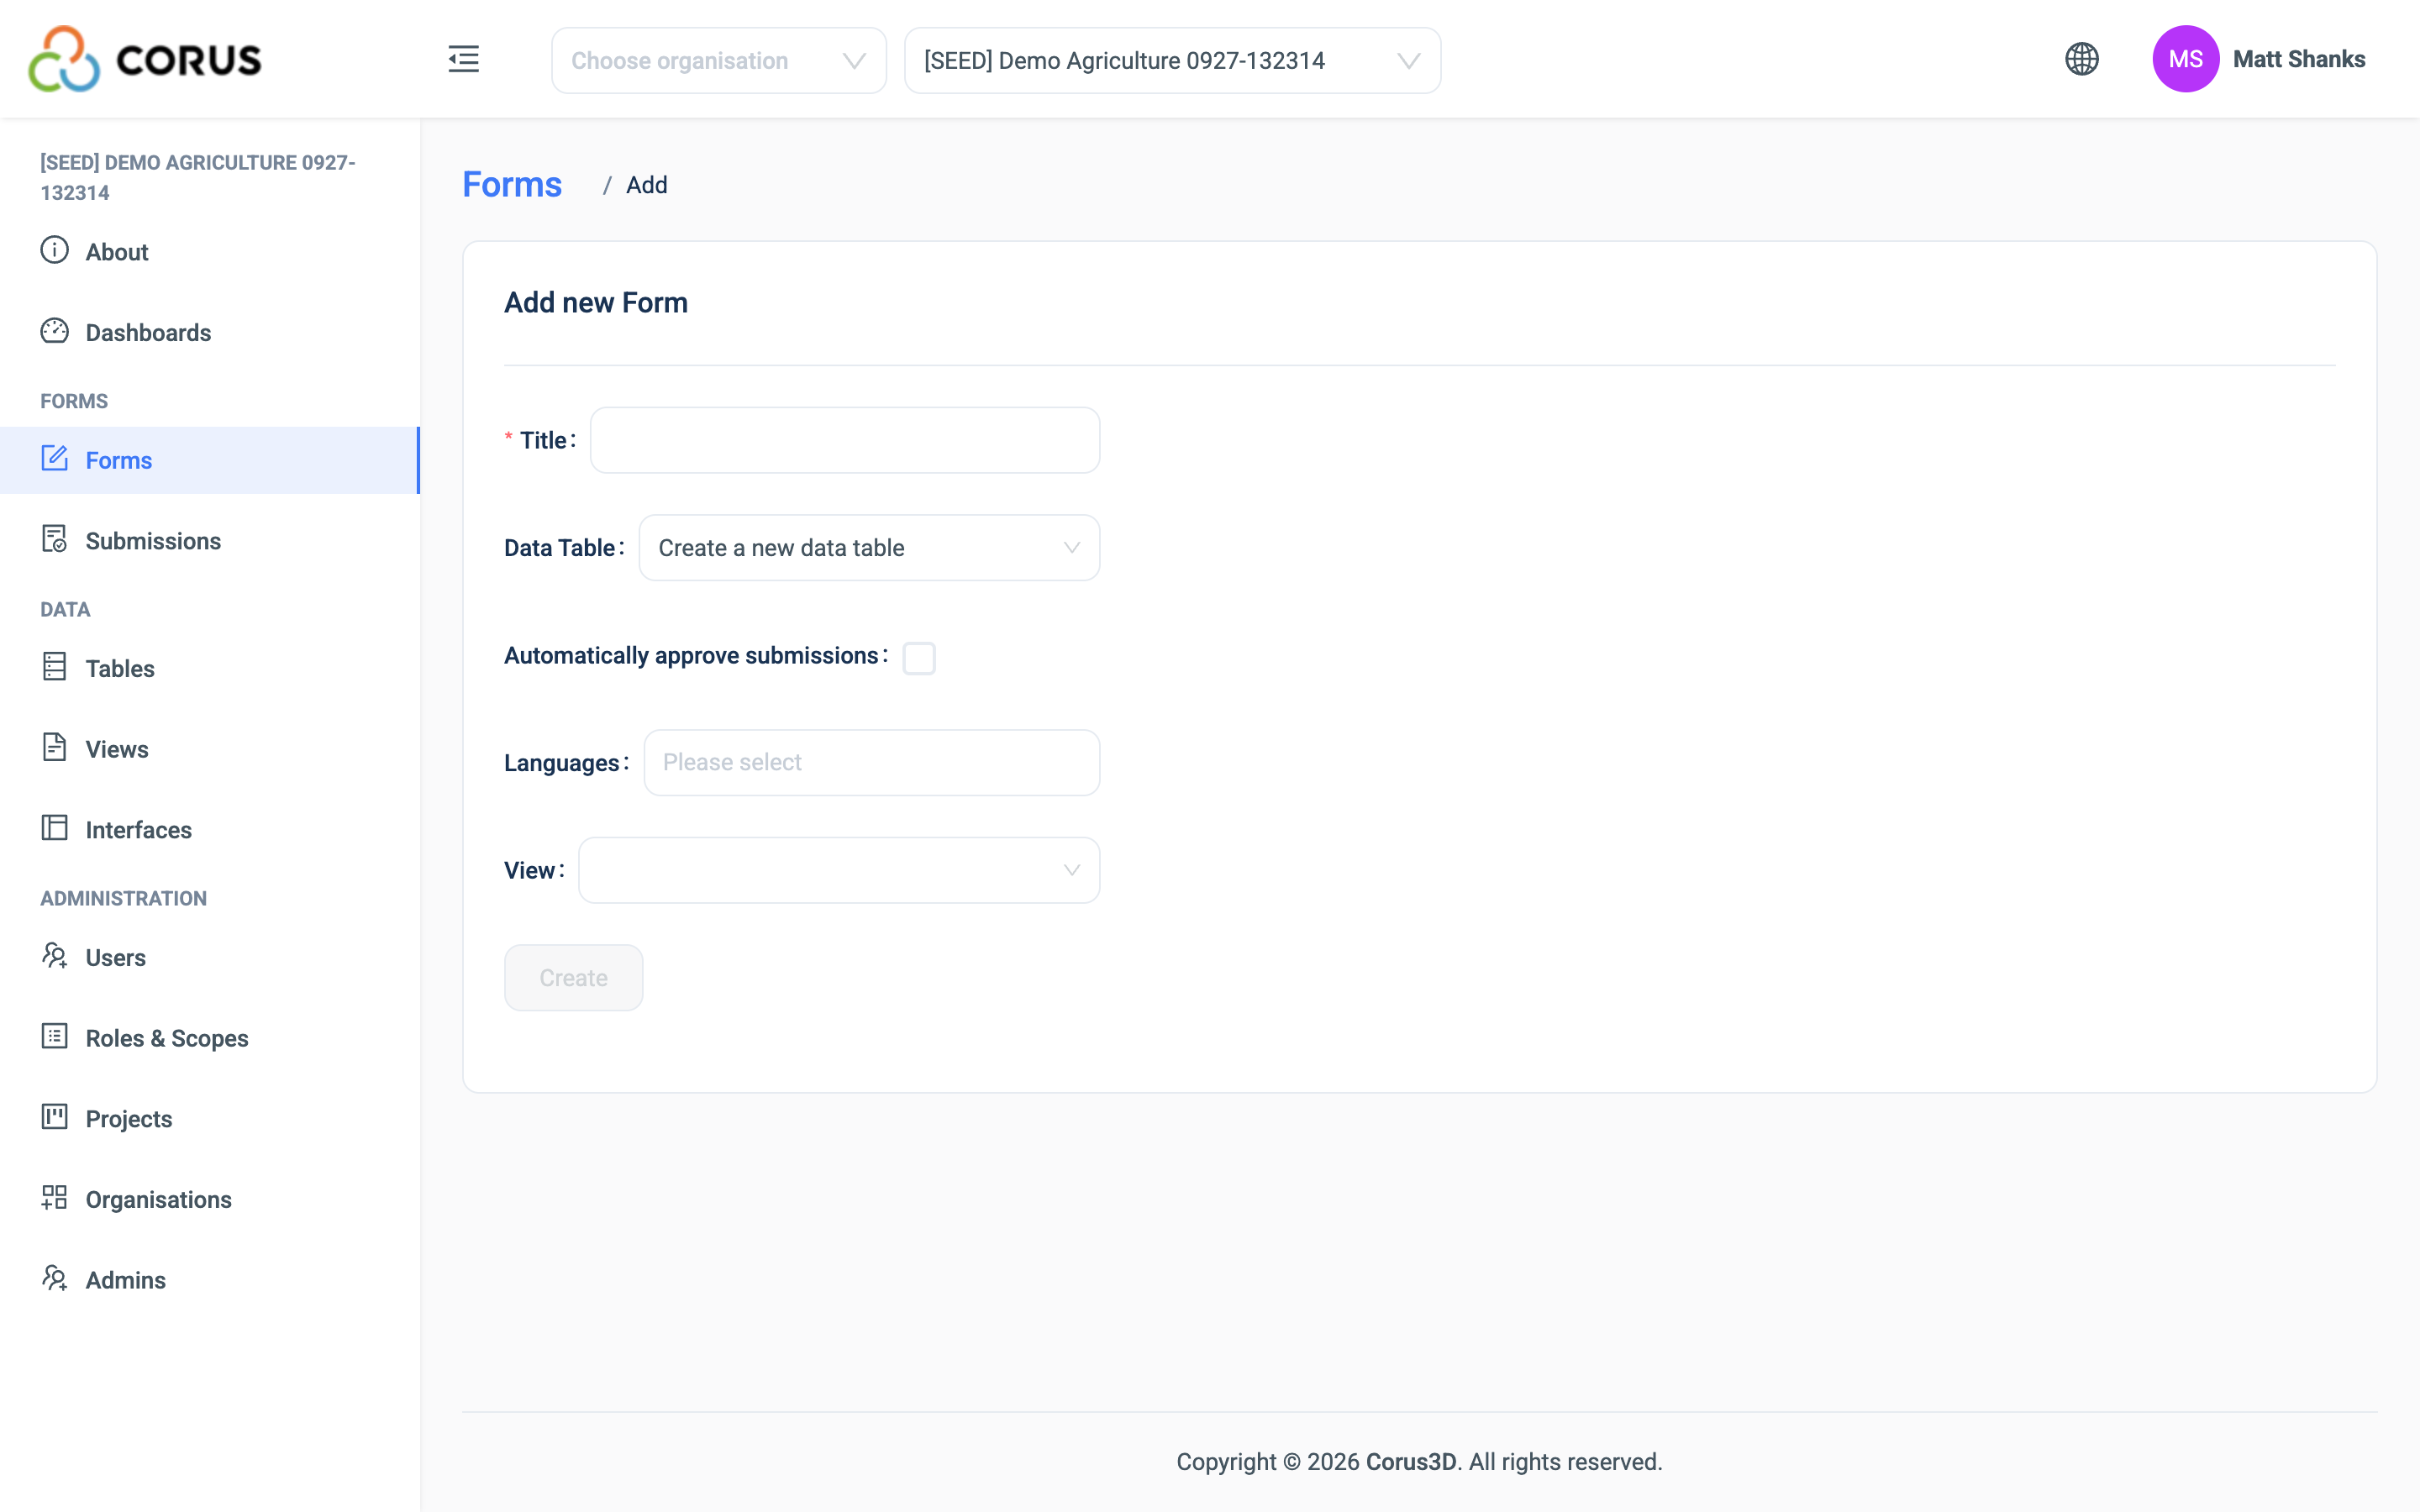Click the Interfaces layout icon

[54, 828]
